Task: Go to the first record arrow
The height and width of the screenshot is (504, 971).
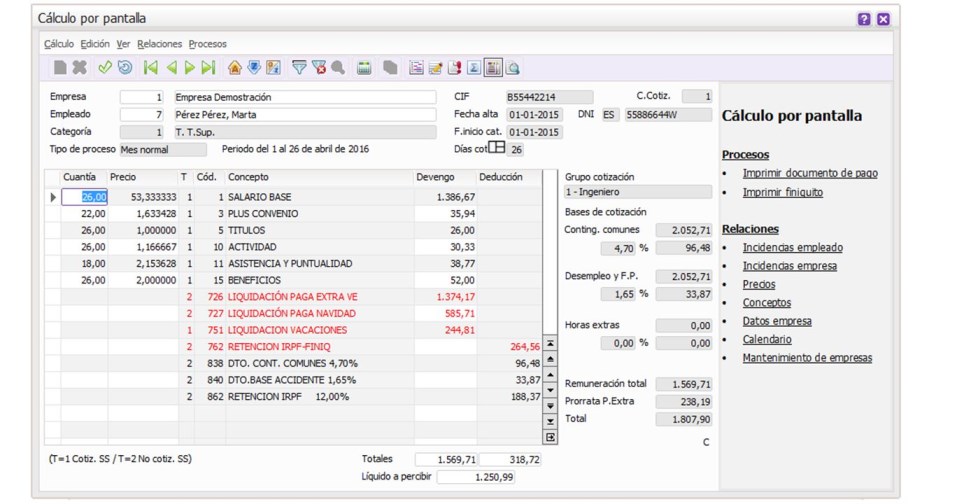Action: click(150, 67)
